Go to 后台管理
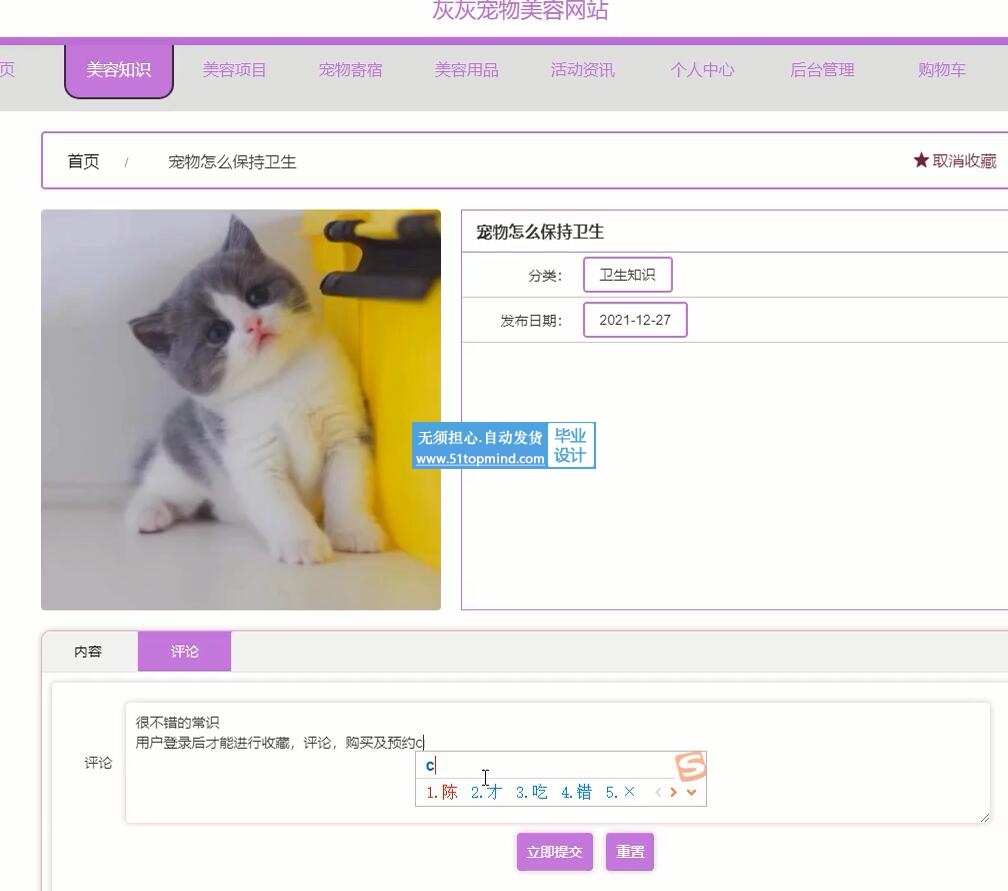Screen dimensions: 1008x891 click(822, 70)
